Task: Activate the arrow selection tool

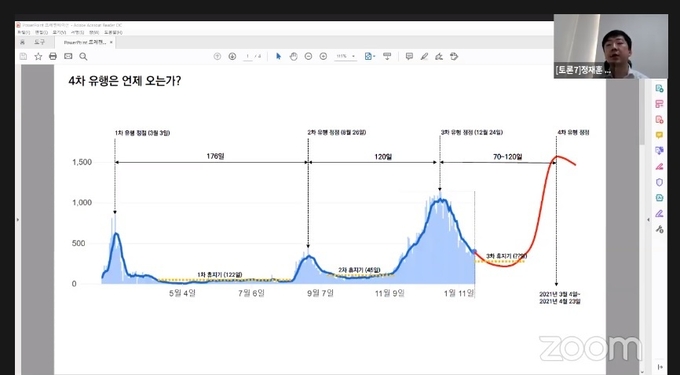Action: point(278,56)
